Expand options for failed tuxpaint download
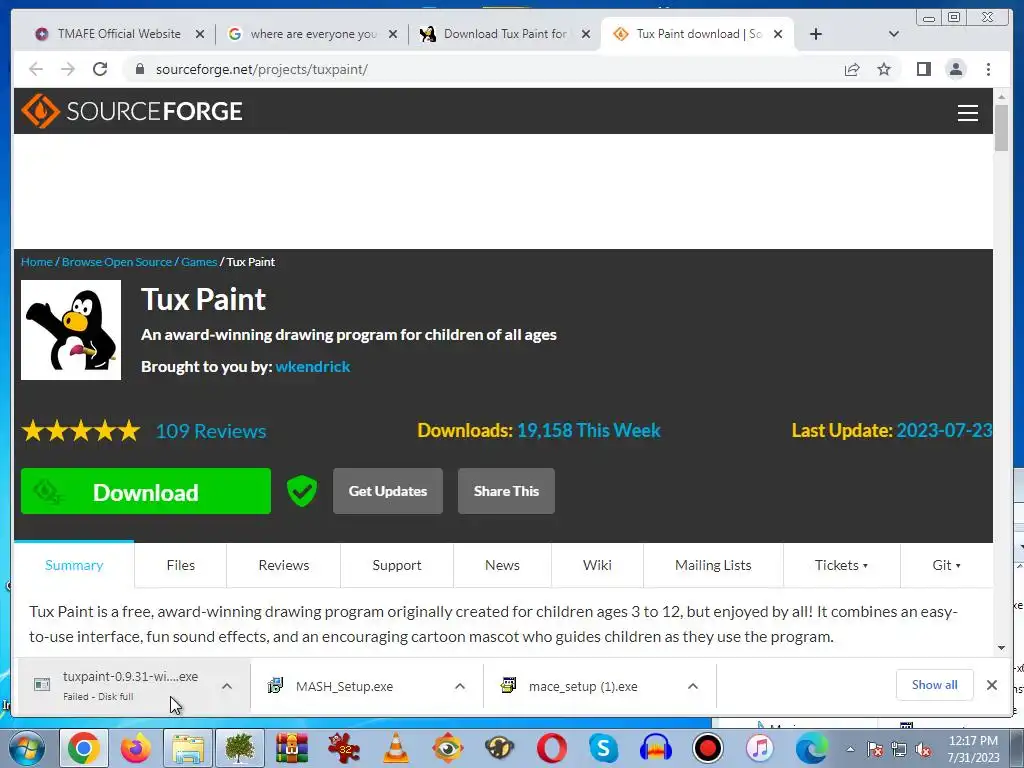1024x768 pixels. point(227,686)
